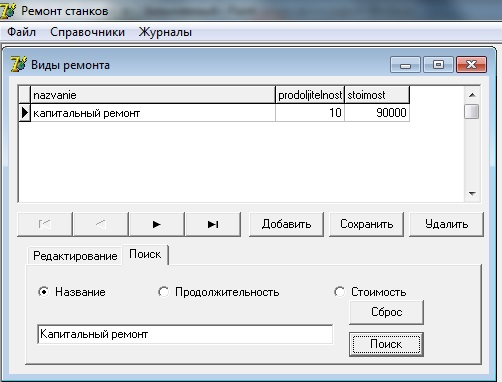Click the prodoljitelnost column header
Viewport: 502px width, 382px height.
310,95
